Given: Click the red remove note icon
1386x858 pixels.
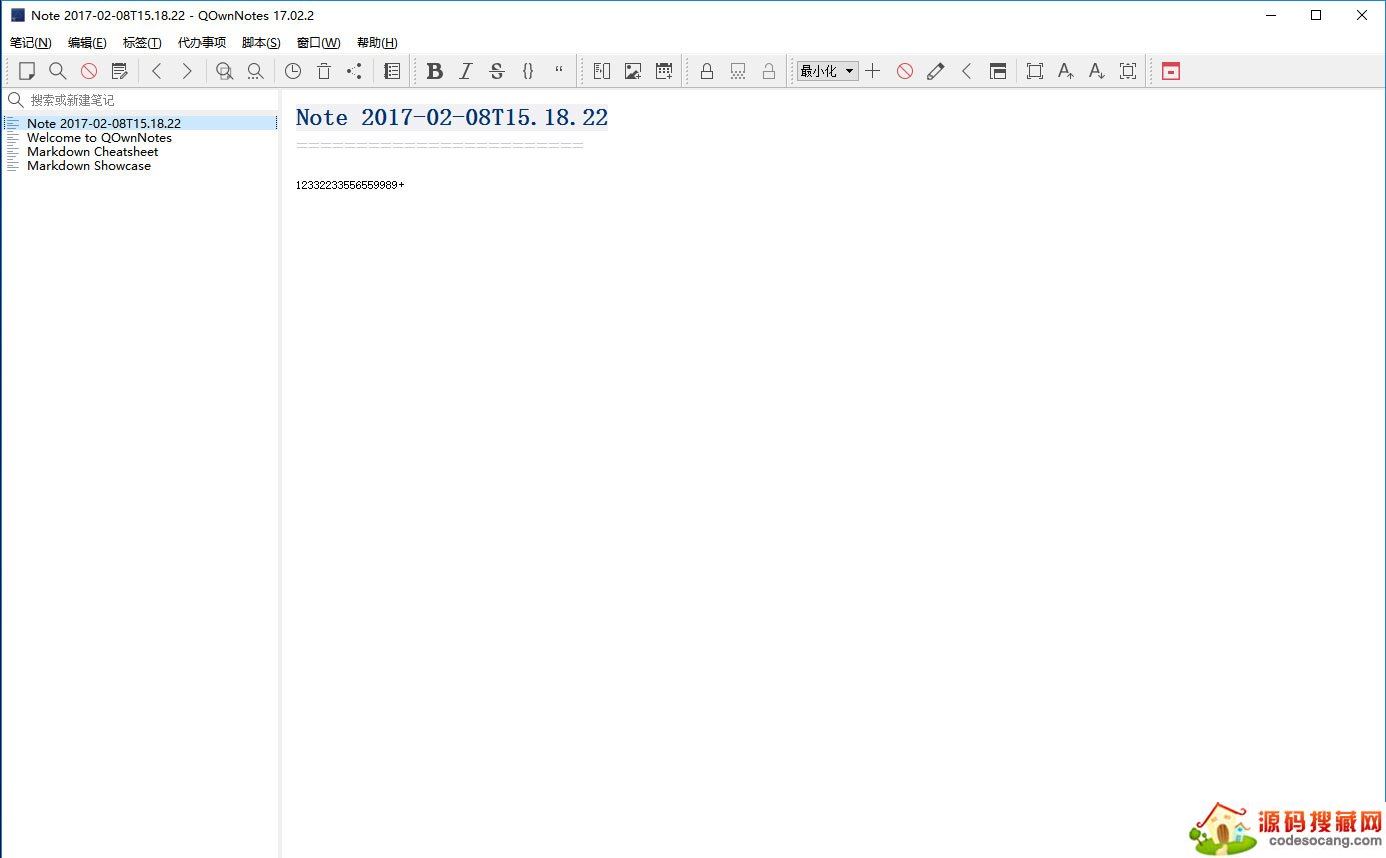Looking at the screenshot, I should click(x=89, y=71).
